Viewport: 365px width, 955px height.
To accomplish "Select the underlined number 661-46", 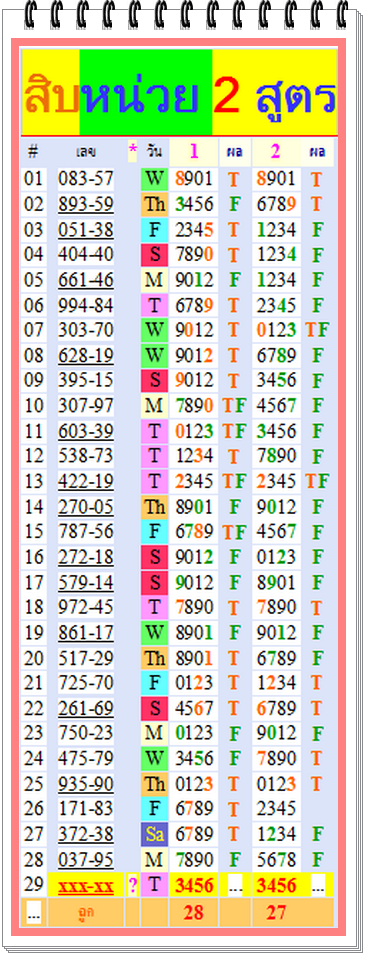I will [x=86, y=280].
